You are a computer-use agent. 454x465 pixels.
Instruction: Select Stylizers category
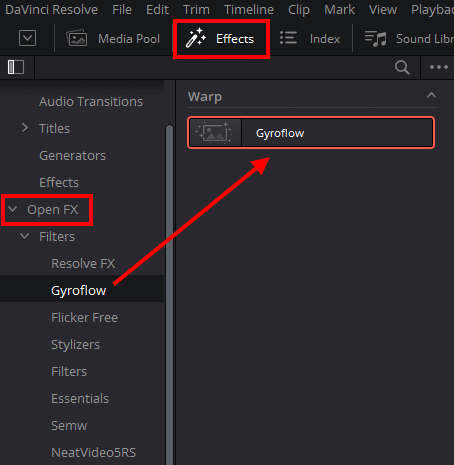tap(75, 345)
